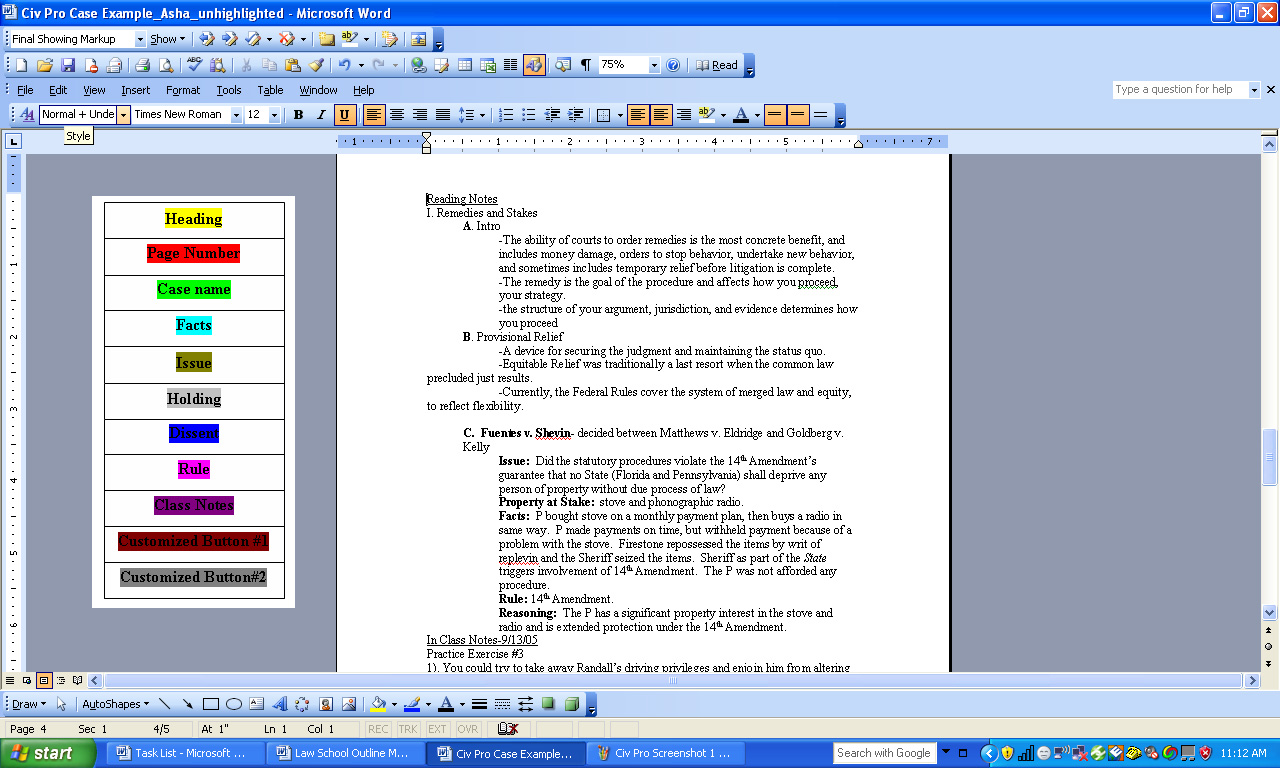Select the Oval shape tool
The image size is (1280, 768).
[x=234, y=704]
